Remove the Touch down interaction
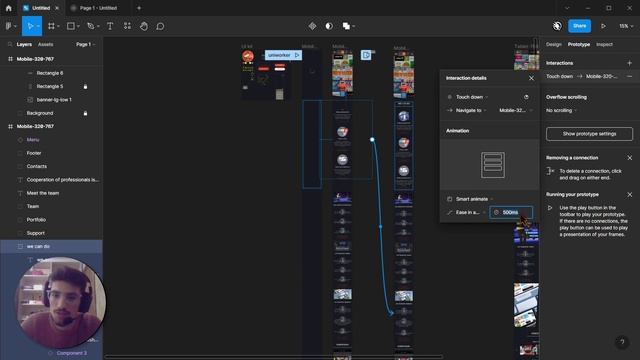 click(x=629, y=76)
